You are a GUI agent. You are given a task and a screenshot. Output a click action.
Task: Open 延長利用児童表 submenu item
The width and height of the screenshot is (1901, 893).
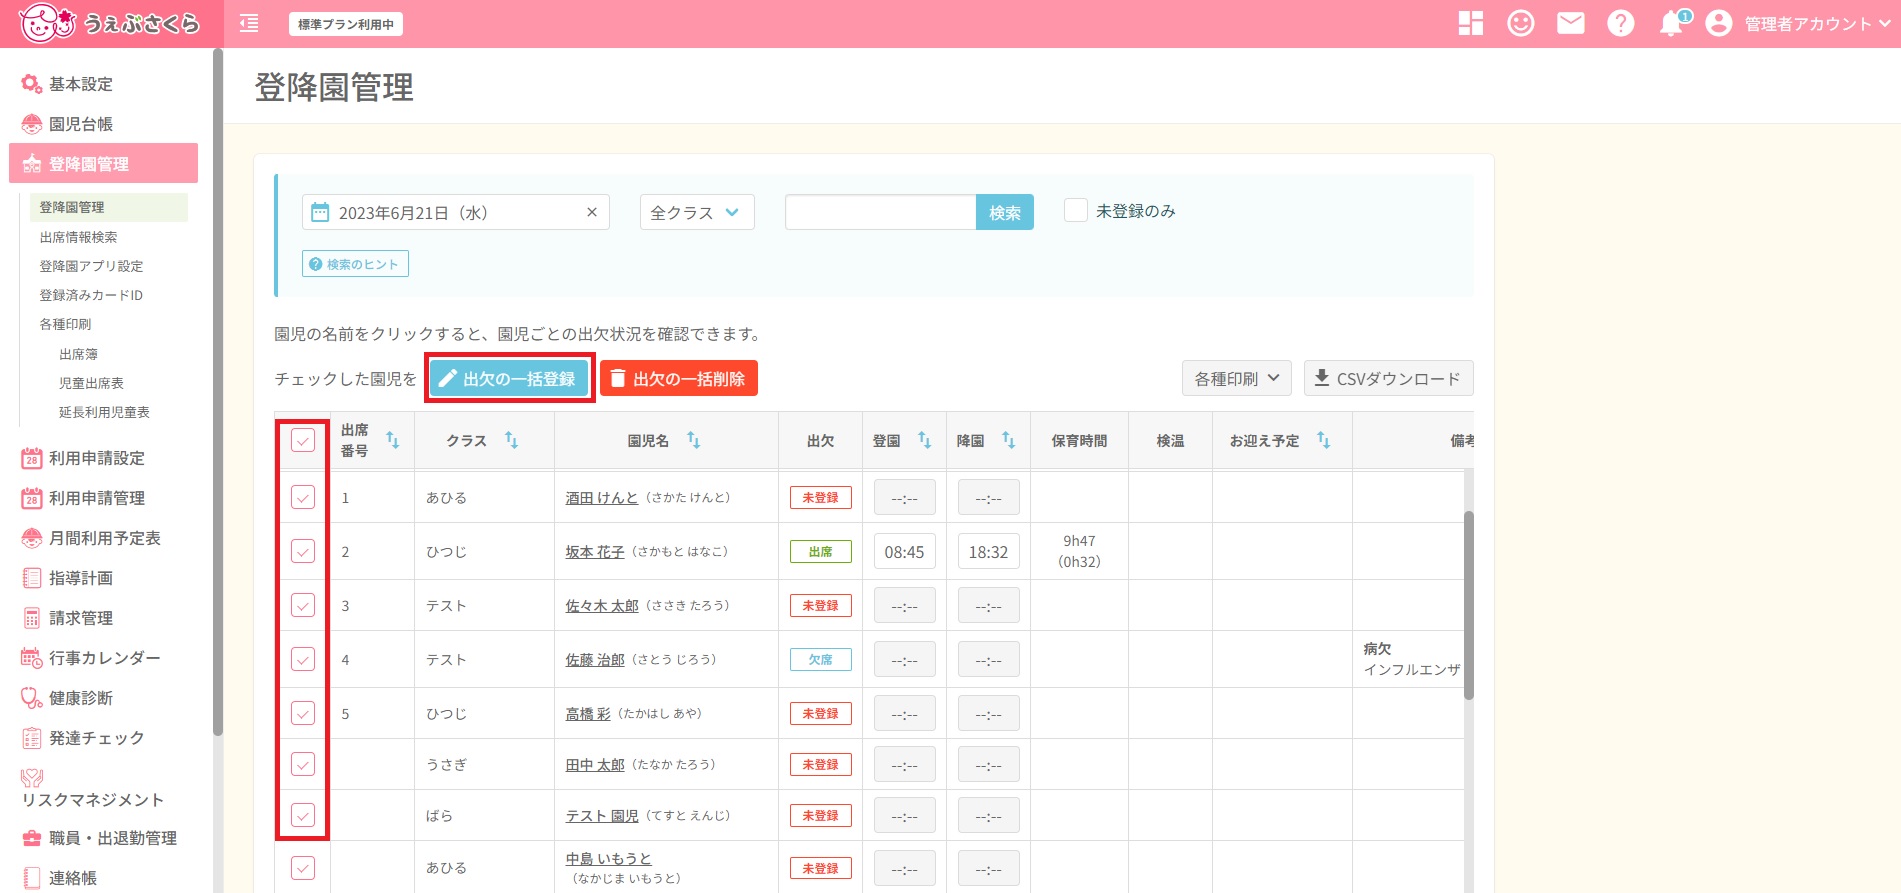click(x=104, y=412)
